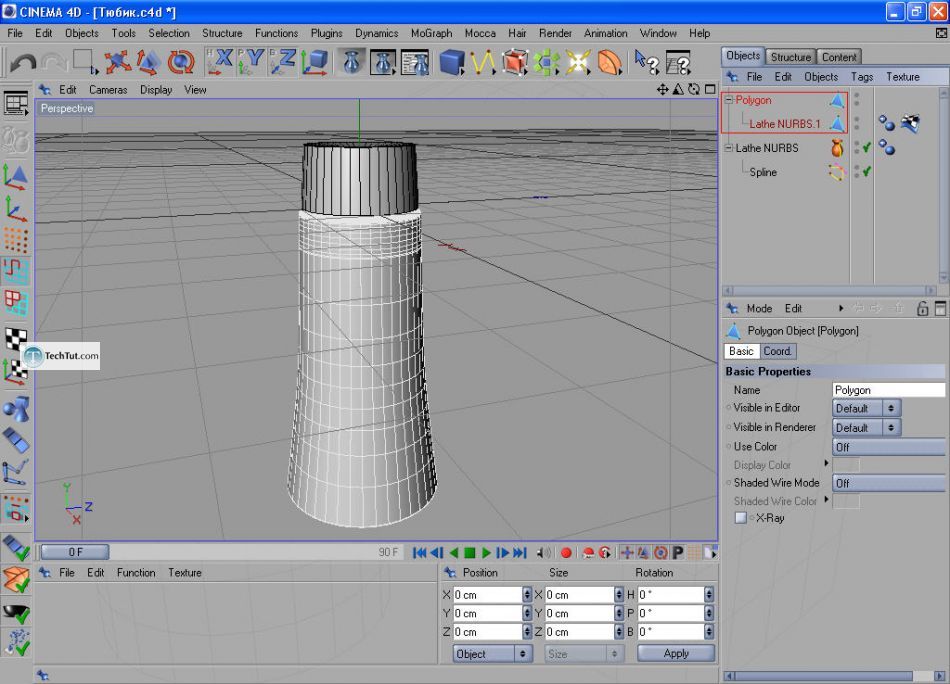This screenshot has height=684, width=950.
Task: Toggle the Y axis lock icon
Action: tap(251, 62)
